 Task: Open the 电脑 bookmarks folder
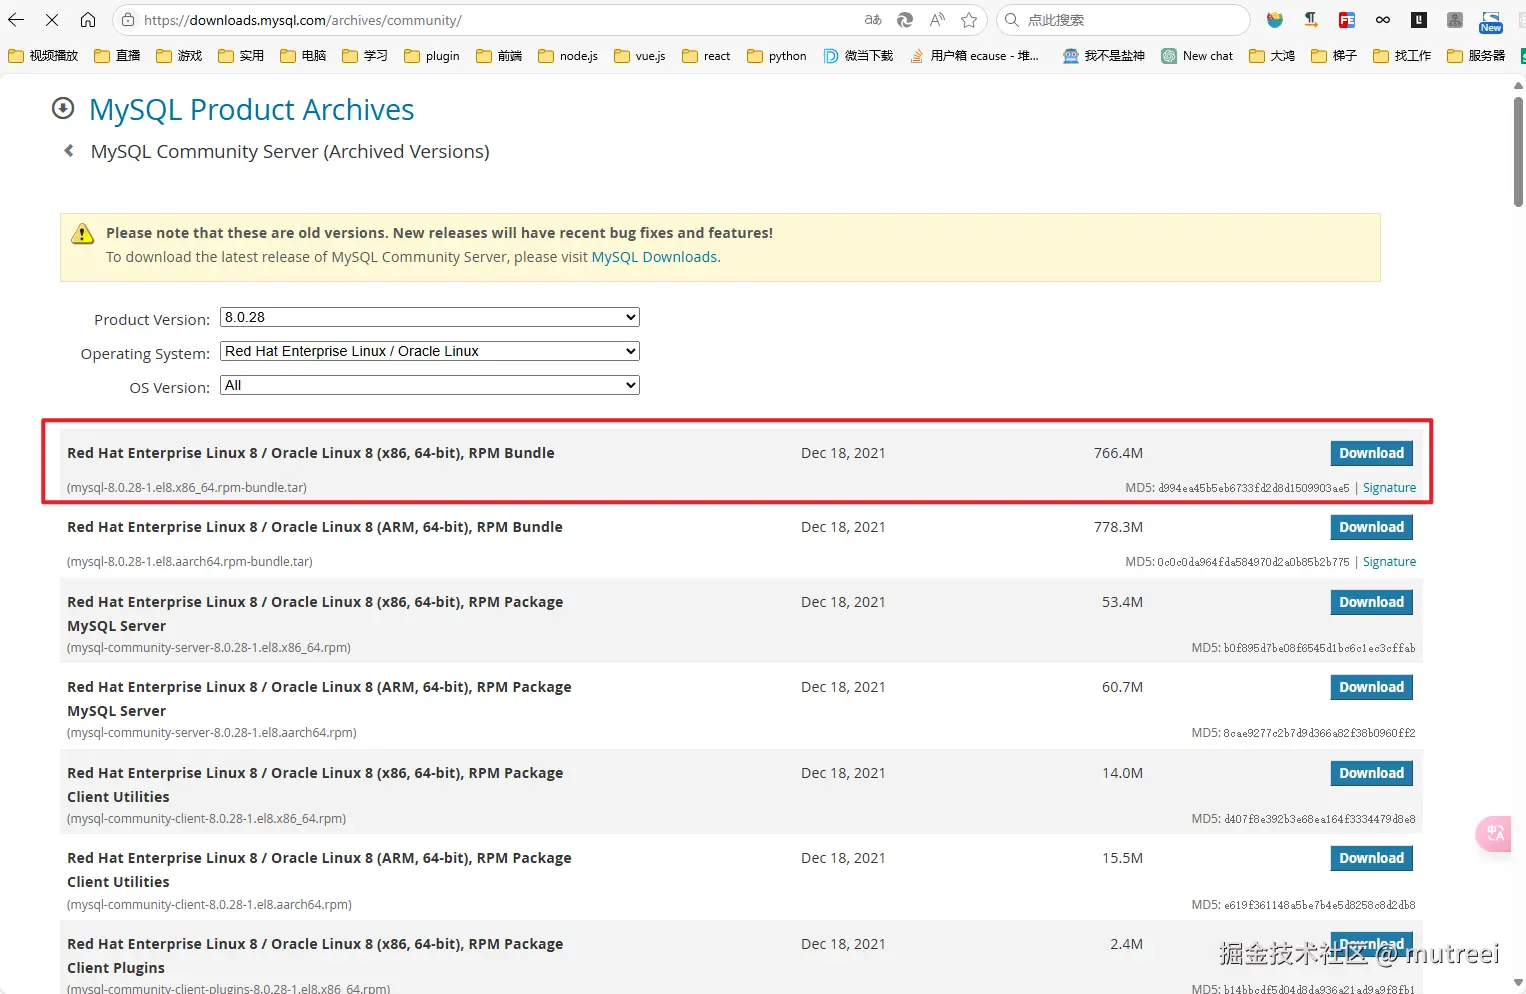[x=303, y=56]
